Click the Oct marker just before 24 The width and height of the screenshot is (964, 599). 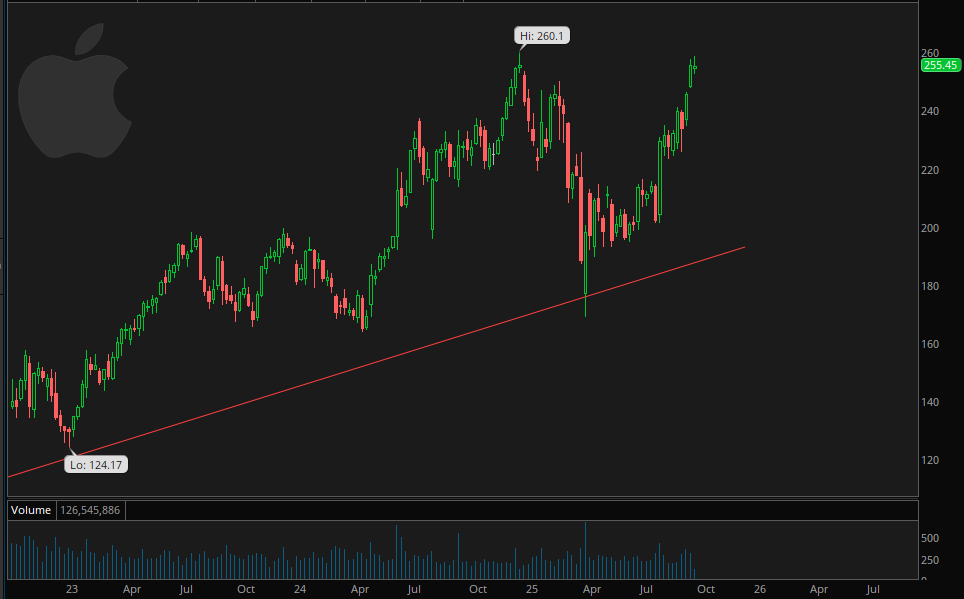click(x=246, y=589)
